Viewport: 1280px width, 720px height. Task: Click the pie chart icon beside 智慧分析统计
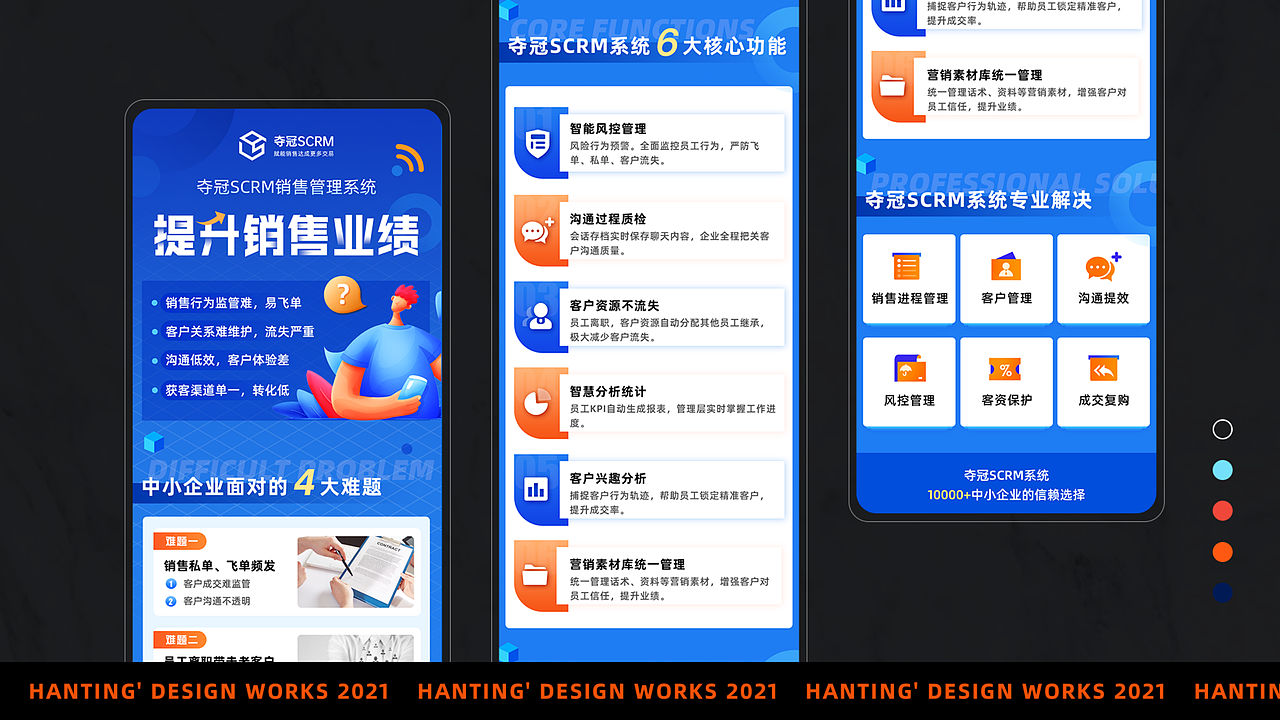(536, 403)
